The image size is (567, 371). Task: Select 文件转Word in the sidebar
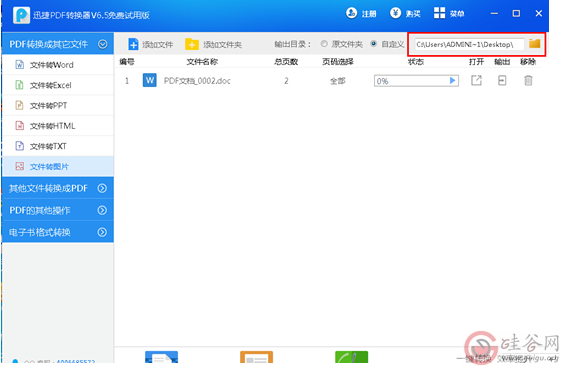[x=58, y=65]
